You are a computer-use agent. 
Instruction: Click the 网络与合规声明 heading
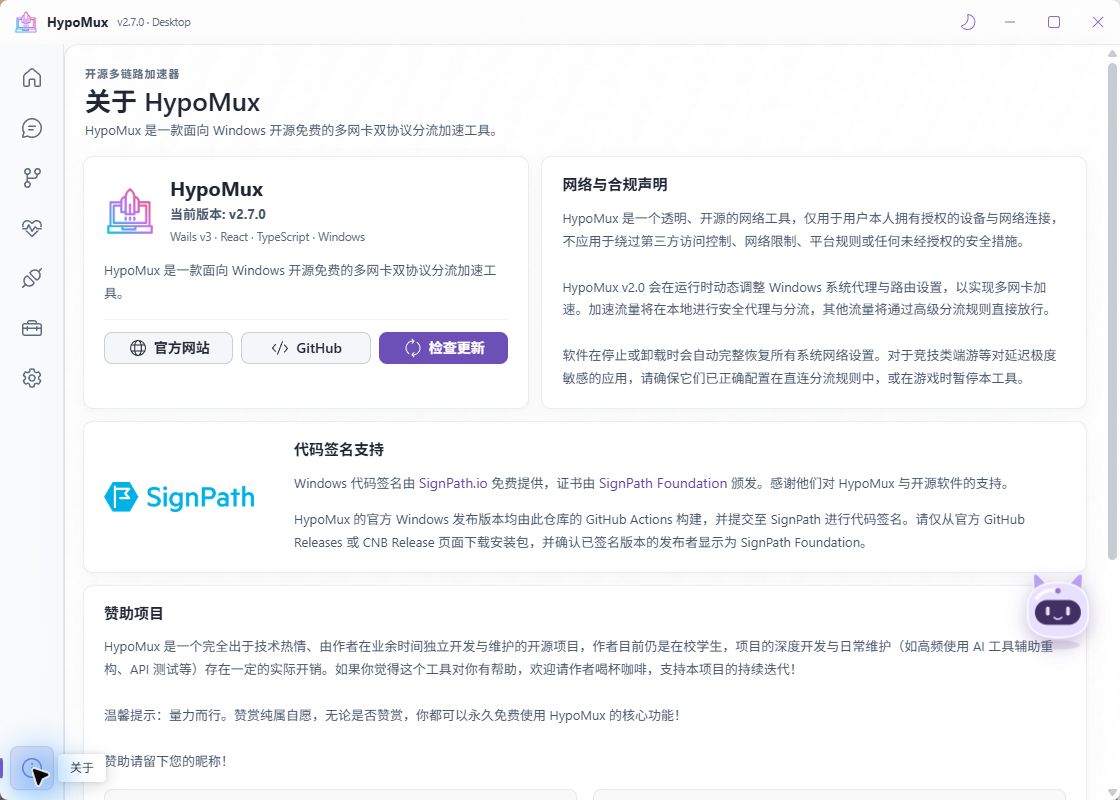(615, 185)
